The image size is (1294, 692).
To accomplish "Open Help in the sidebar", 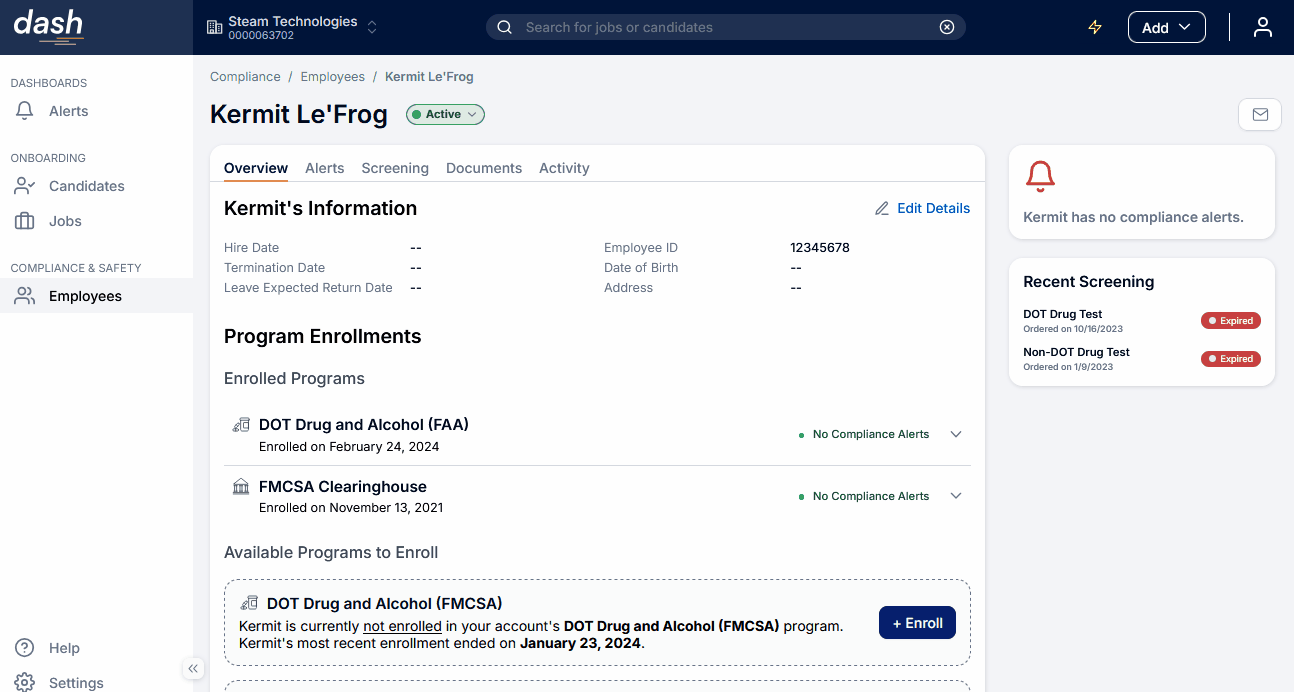I will (x=64, y=648).
